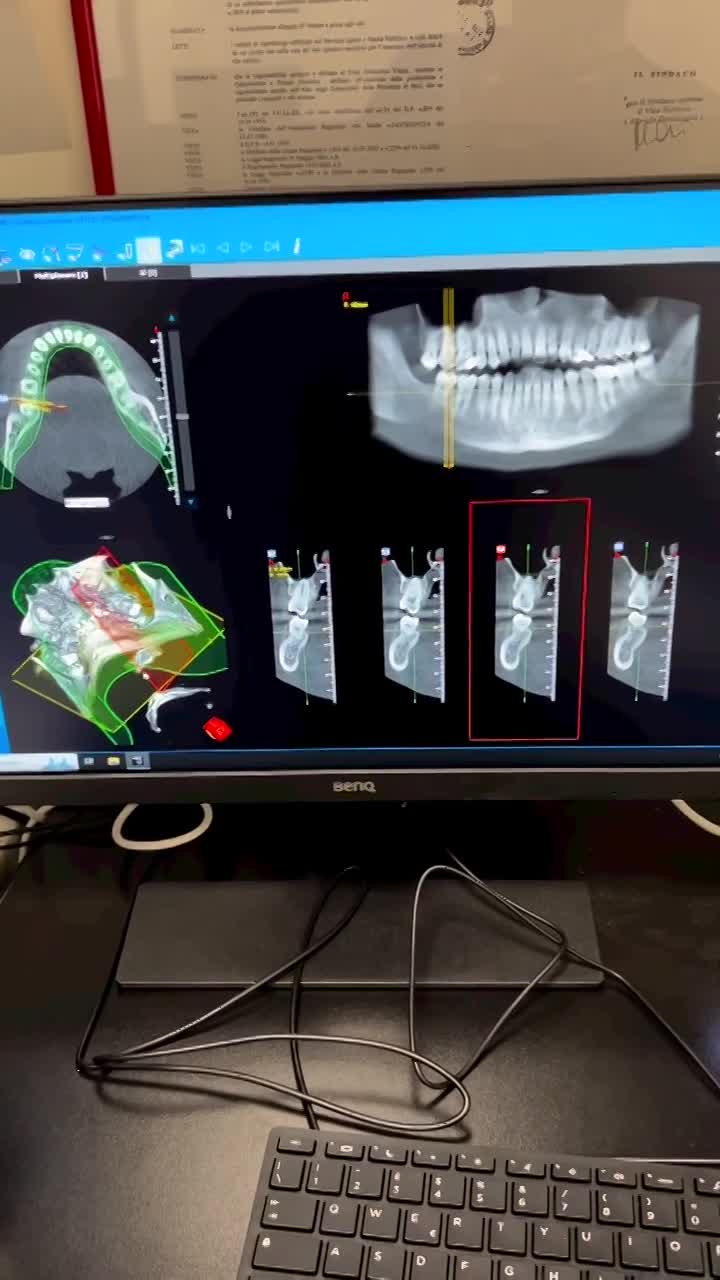Image resolution: width=720 pixels, height=1280 pixels.
Task: Jump to the last slice with skip-forward icon
Action: [271, 246]
